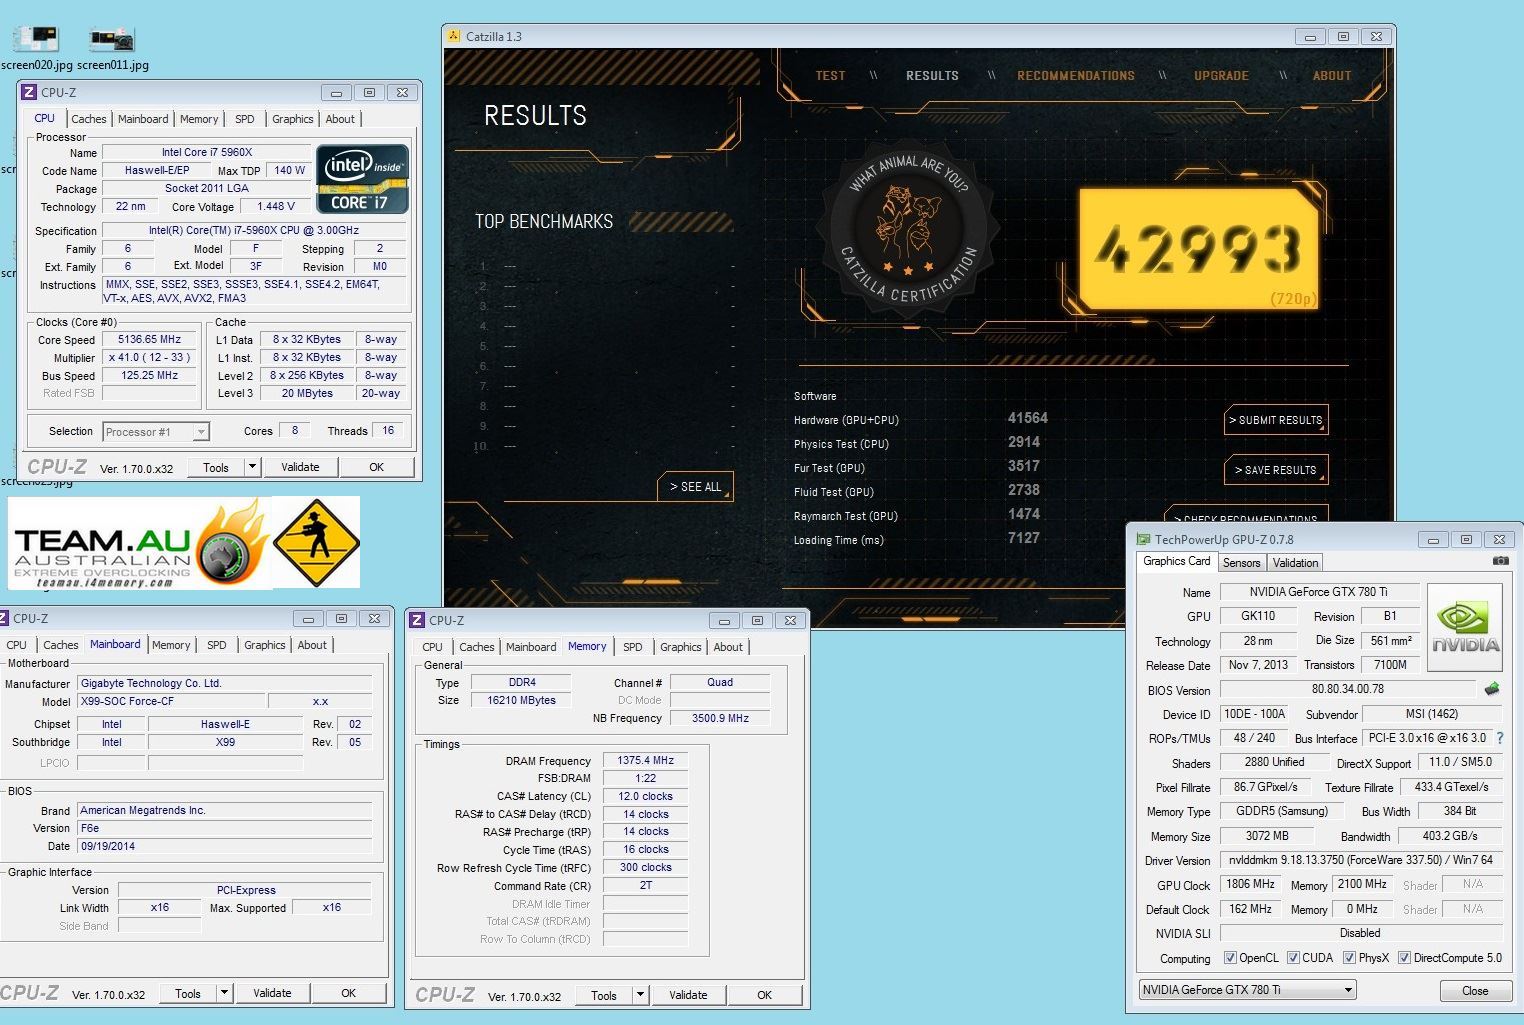Click the Intel Core i7 logo in CPU-Z
The height and width of the screenshot is (1025, 1524).
(x=362, y=179)
